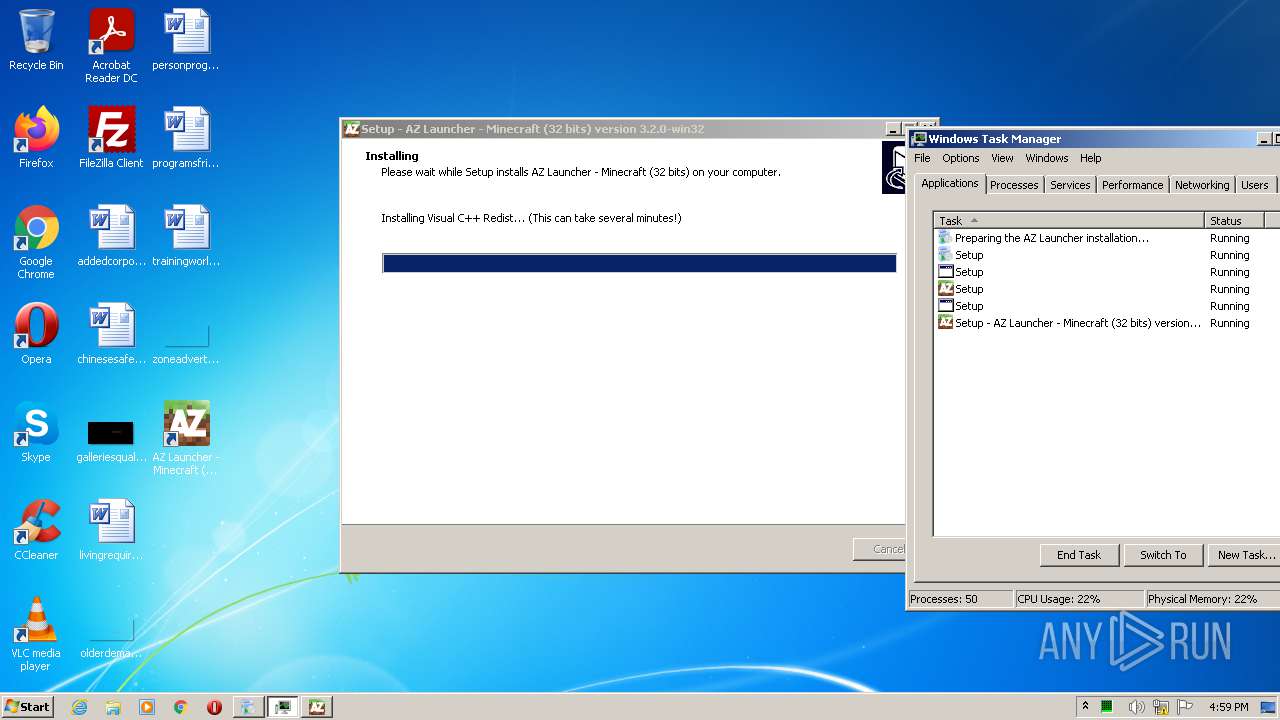1280x720 pixels.
Task: Open the AZ Launcher - Minecraft desktop shortcut
Action: pyautogui.click(x=186, y=438)
